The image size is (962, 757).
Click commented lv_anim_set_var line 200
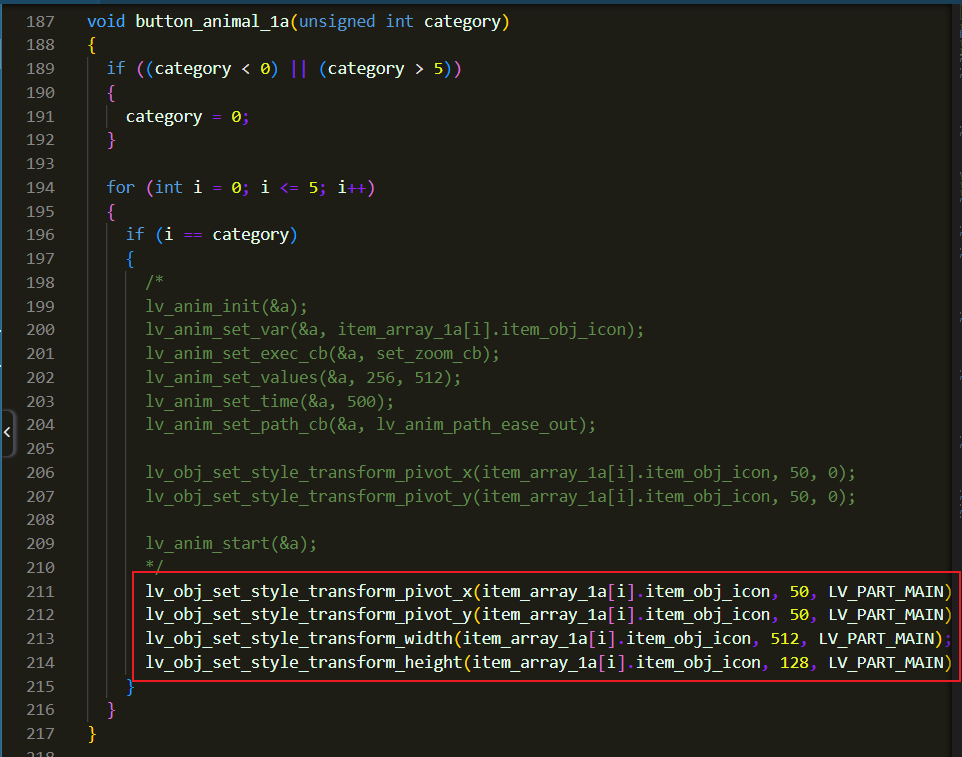tap(394, 330)
